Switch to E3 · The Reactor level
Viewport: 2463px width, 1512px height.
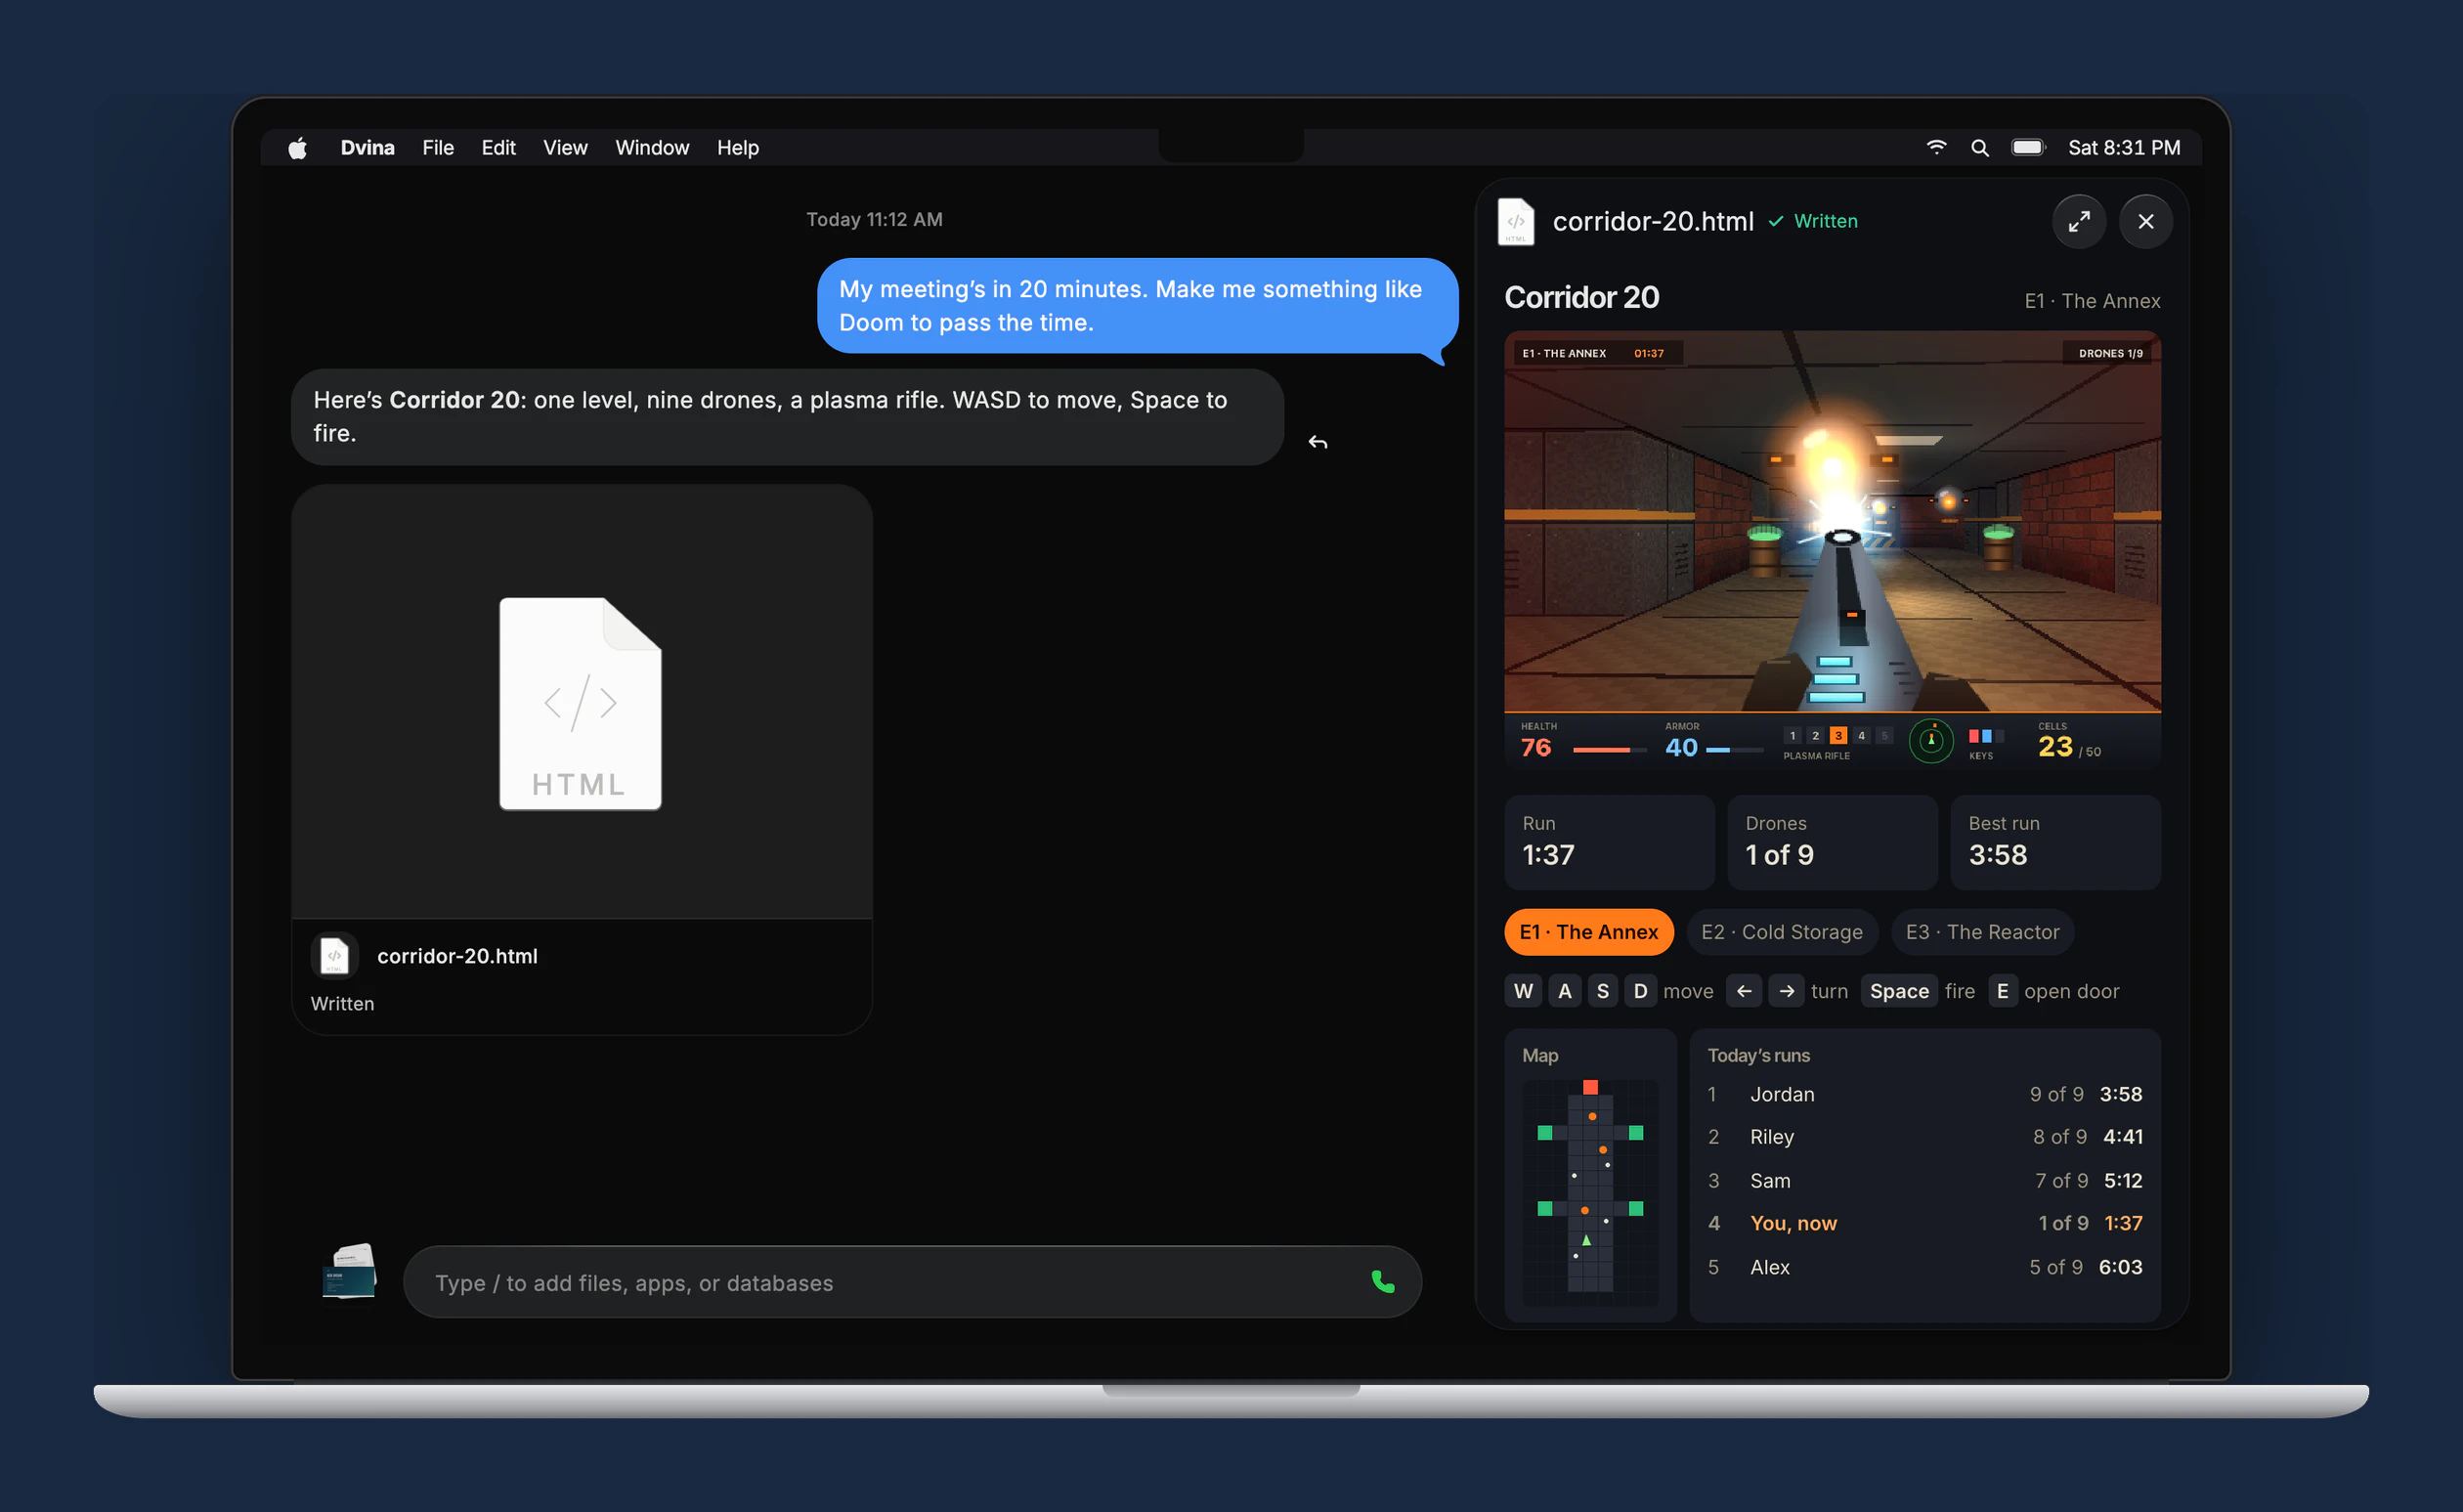1982,932
